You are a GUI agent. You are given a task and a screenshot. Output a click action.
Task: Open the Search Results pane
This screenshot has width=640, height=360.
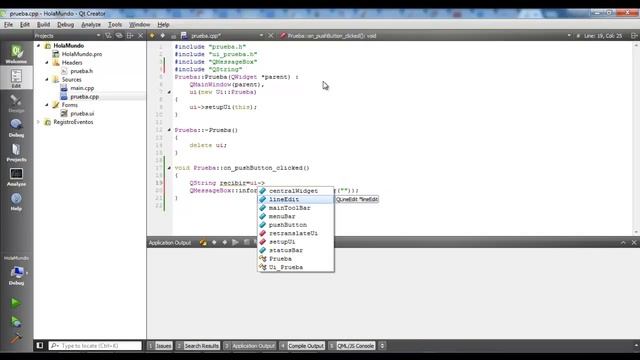[x=198, y=346]
